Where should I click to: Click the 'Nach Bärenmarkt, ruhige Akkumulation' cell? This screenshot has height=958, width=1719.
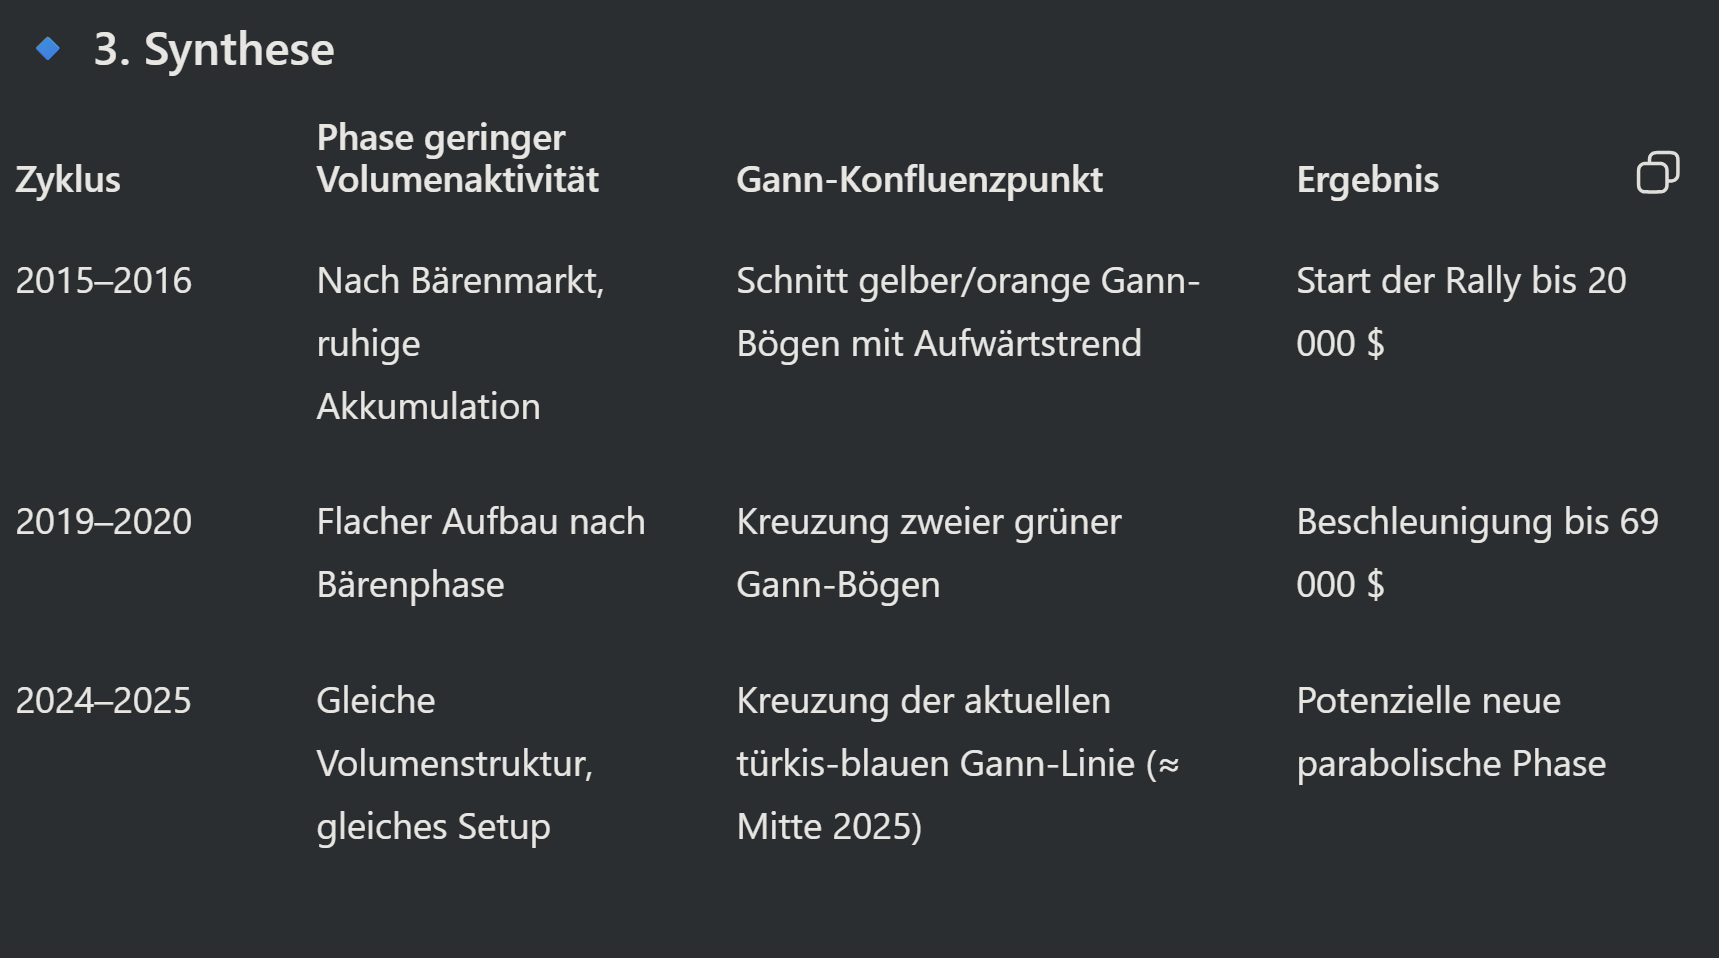pyautogui.click(x=460, y=343)
